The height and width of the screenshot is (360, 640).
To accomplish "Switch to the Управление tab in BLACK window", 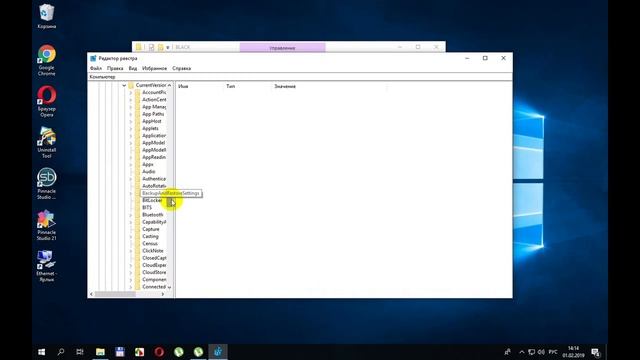I will coord(282,48).
